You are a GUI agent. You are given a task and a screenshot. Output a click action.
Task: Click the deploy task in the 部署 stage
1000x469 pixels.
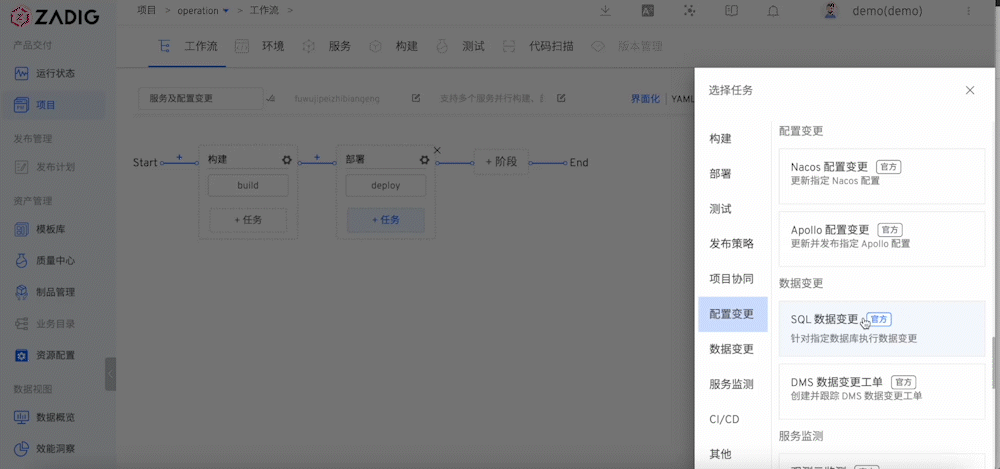[x=385, y=186]
